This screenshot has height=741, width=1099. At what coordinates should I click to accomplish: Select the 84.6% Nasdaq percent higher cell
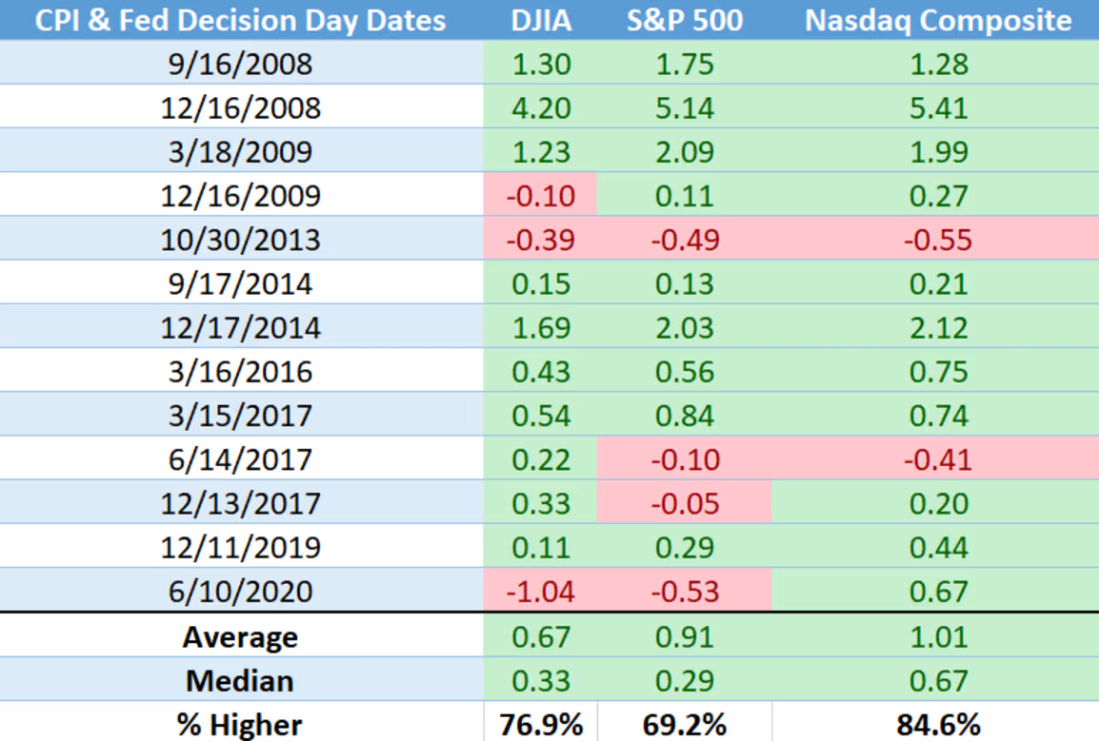tap(940, 724)
